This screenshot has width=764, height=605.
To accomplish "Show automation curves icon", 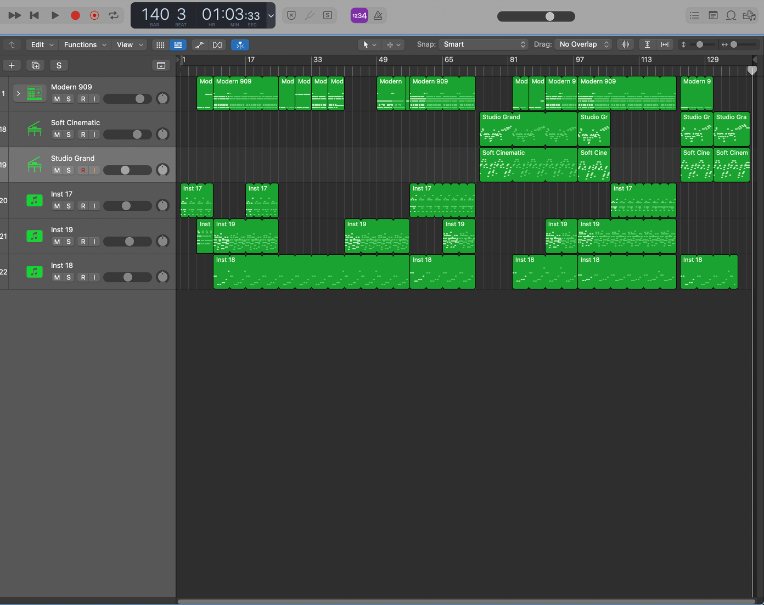I will pos(199,45).
